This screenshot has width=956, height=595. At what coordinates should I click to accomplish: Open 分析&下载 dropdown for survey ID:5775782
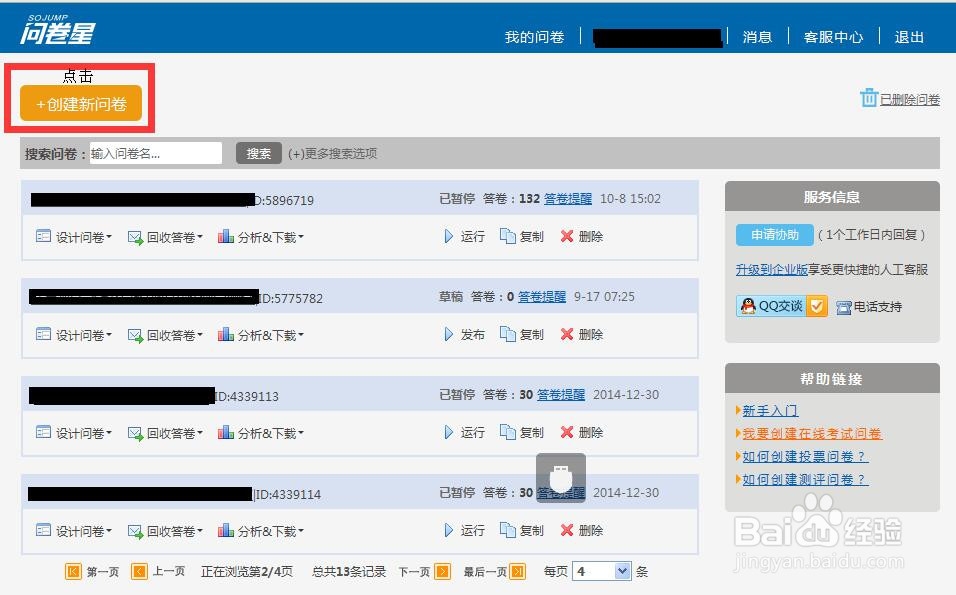coord(261,335)
